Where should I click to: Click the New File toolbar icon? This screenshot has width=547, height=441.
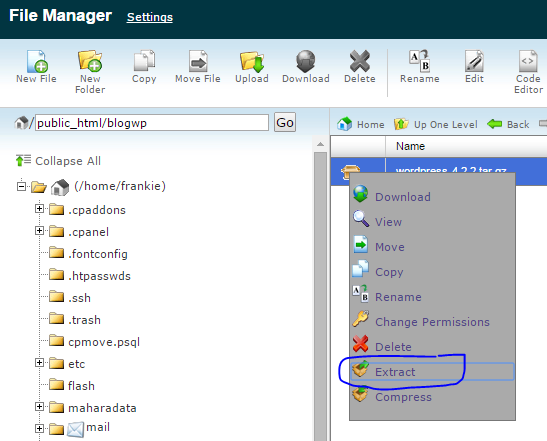[36, 61]
